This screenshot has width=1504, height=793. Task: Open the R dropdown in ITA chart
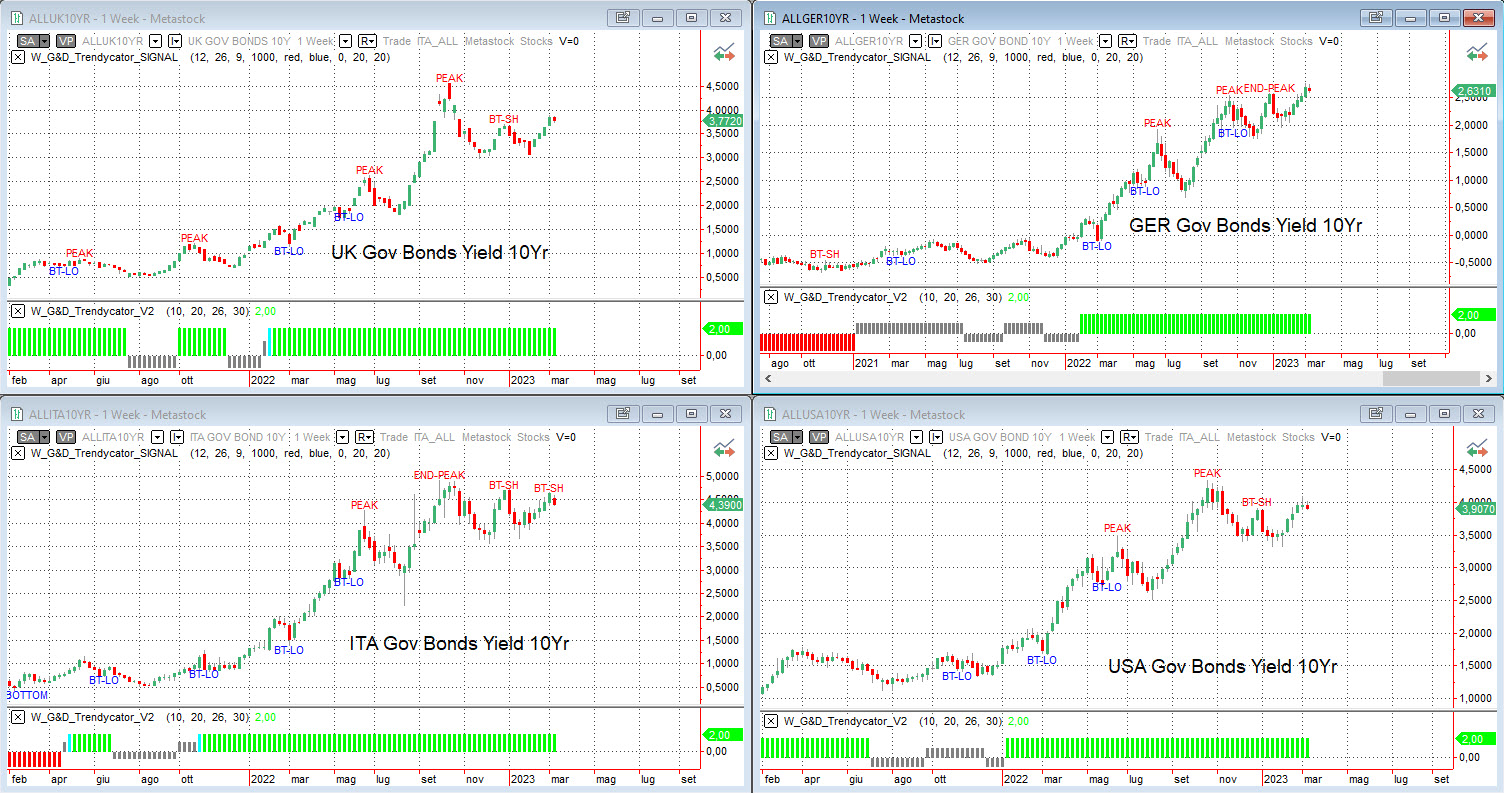364,437
